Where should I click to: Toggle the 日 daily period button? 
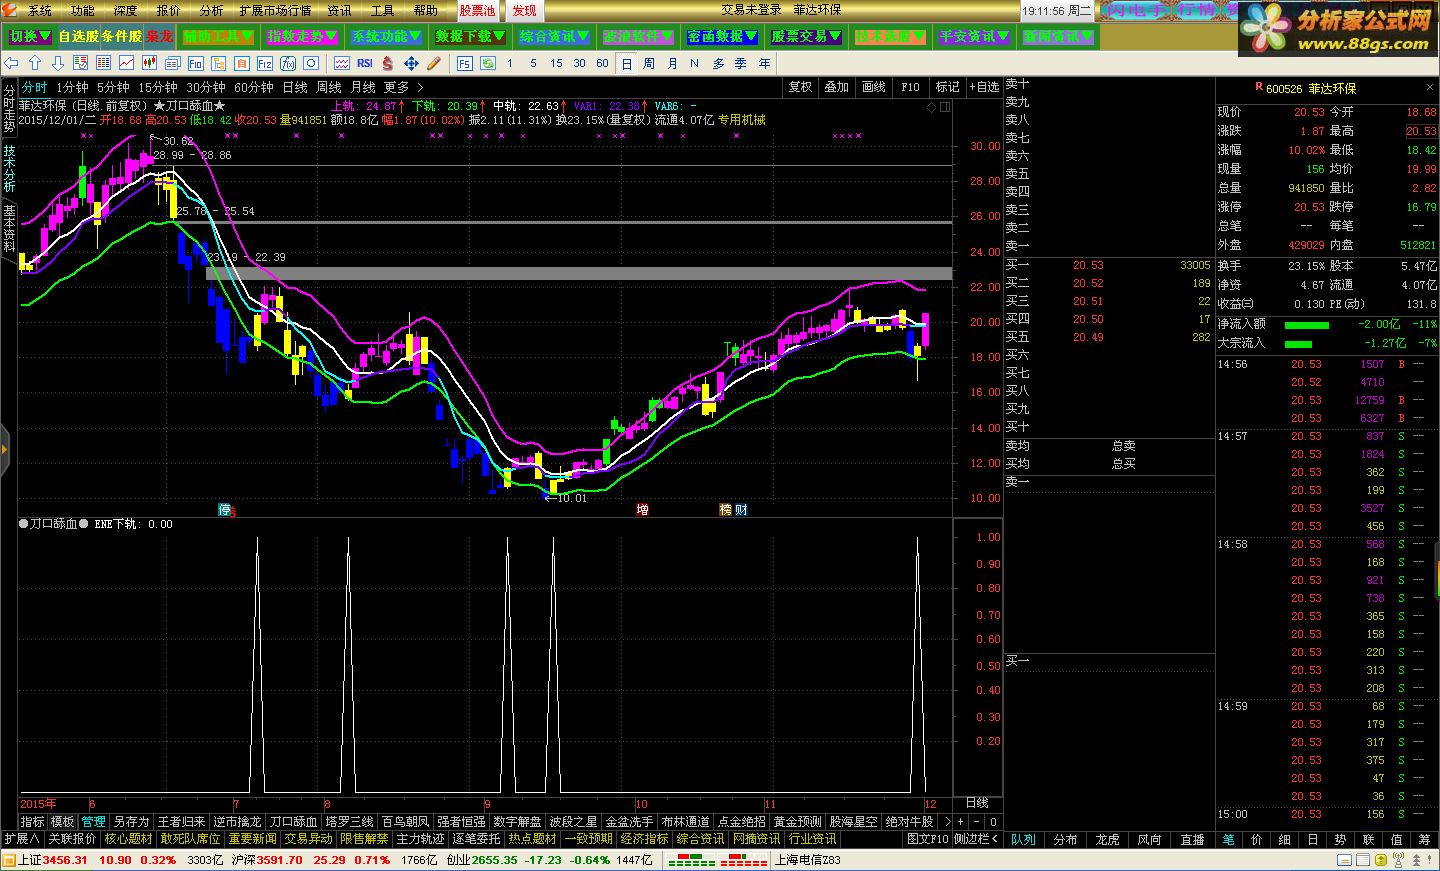(626, 63)
